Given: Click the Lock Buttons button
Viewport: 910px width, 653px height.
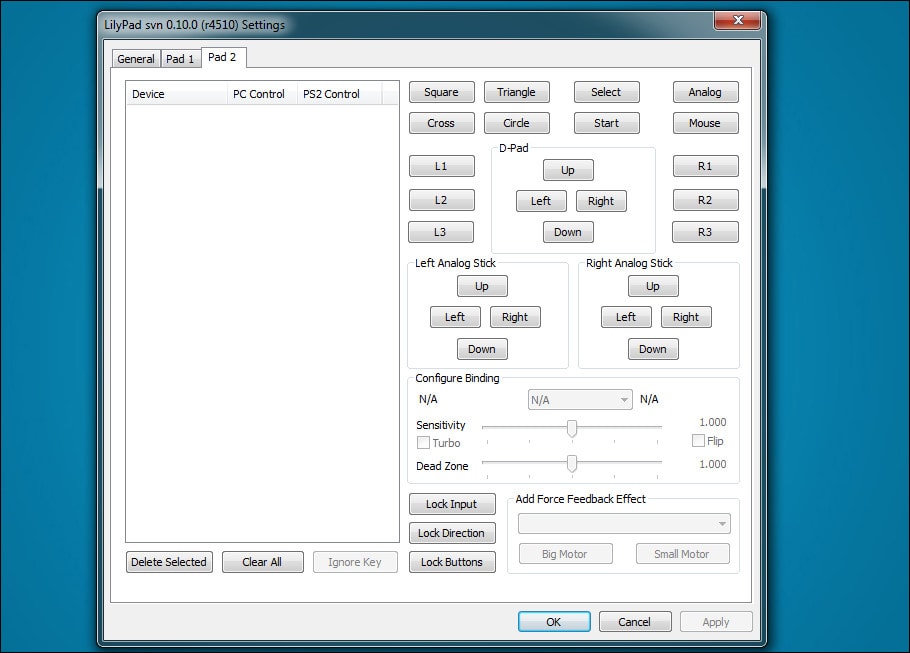Looking at the screenshot, I should [x=452, y=562].
